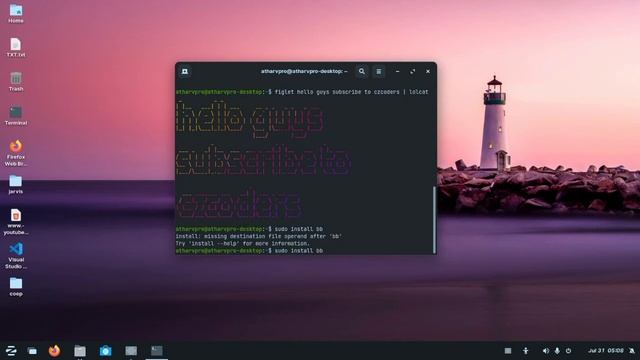
Task: Open a new tab in the terminal
Action: pos(184,71)
